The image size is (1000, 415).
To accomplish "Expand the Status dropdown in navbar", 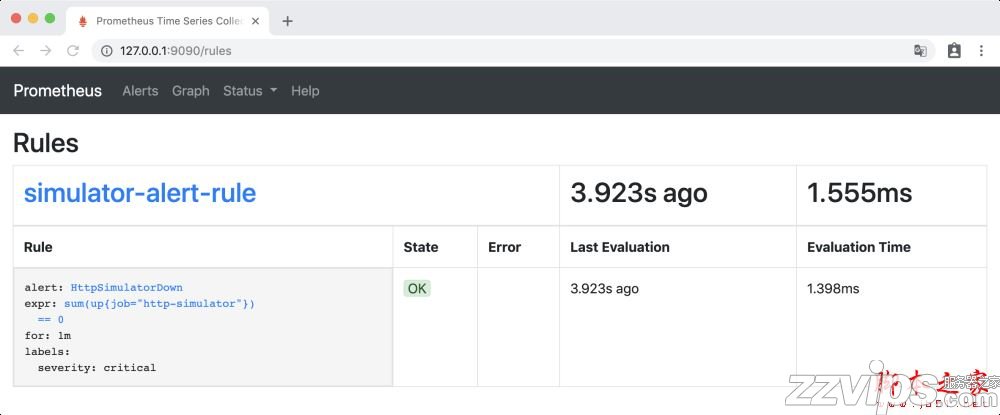I will 250,91.
